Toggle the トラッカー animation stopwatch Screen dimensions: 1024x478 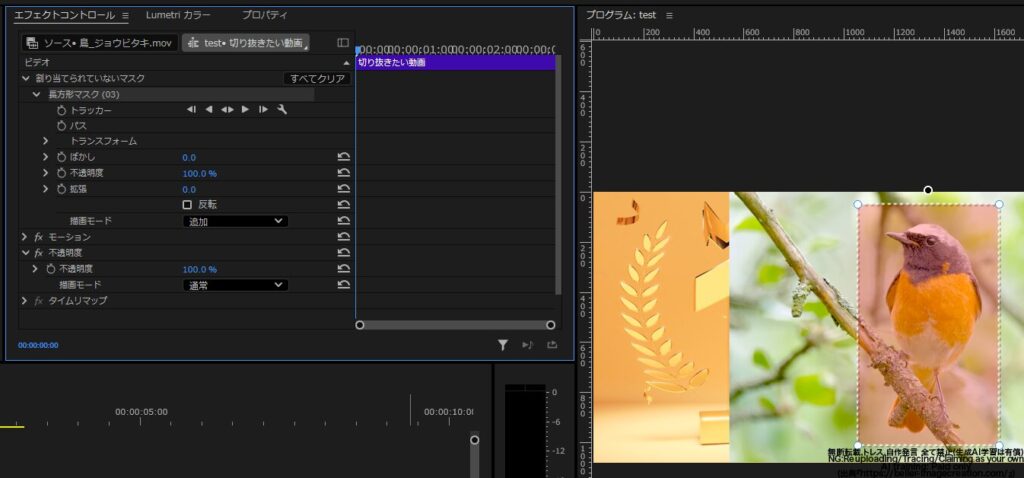pos(61,110)
